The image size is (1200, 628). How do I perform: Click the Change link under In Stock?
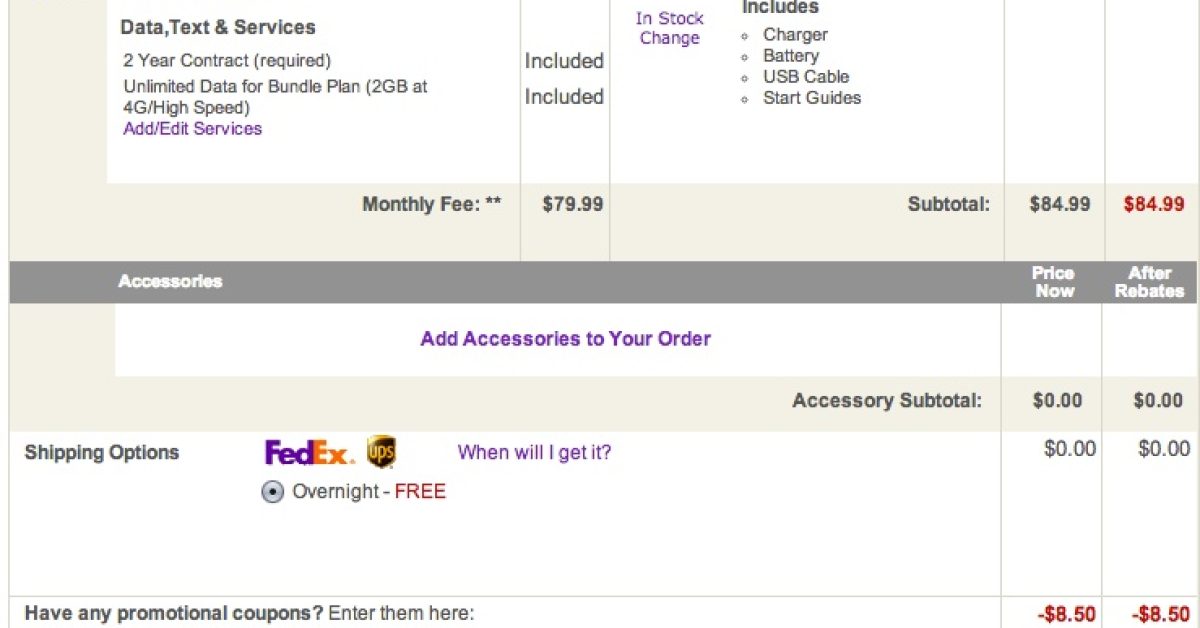coord(669,38)
